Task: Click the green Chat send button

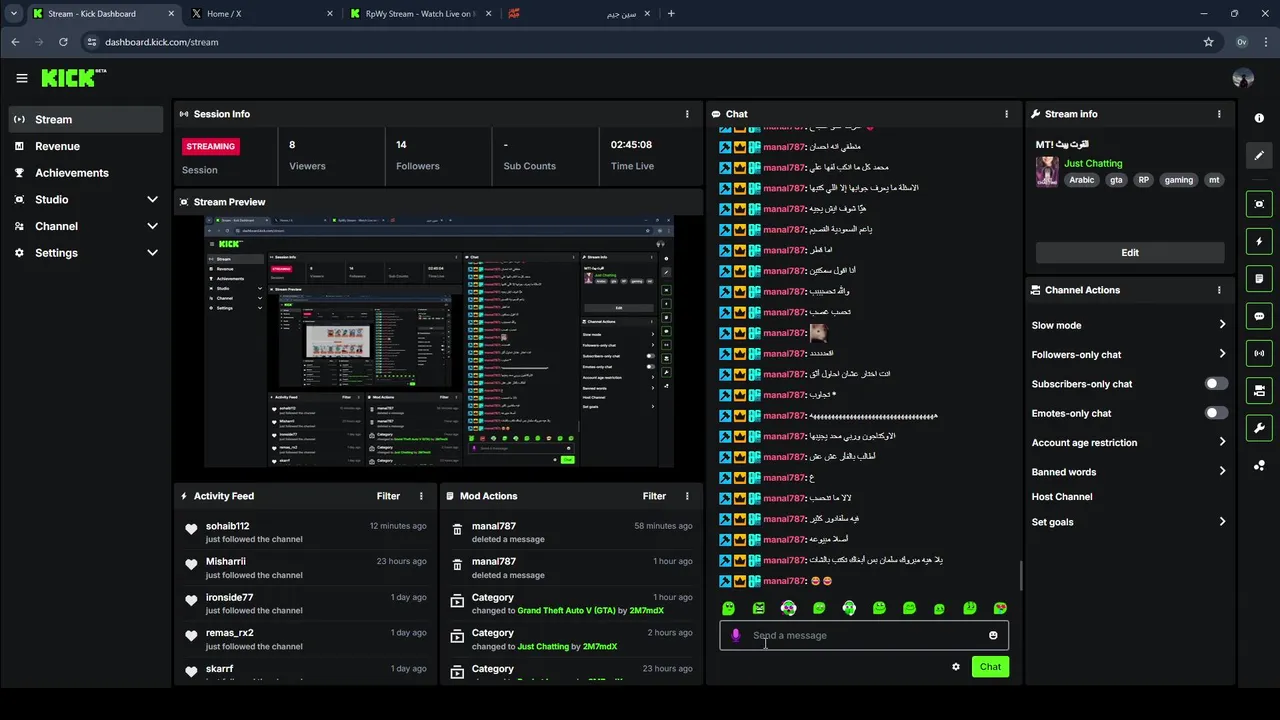Action: (990, 667)
